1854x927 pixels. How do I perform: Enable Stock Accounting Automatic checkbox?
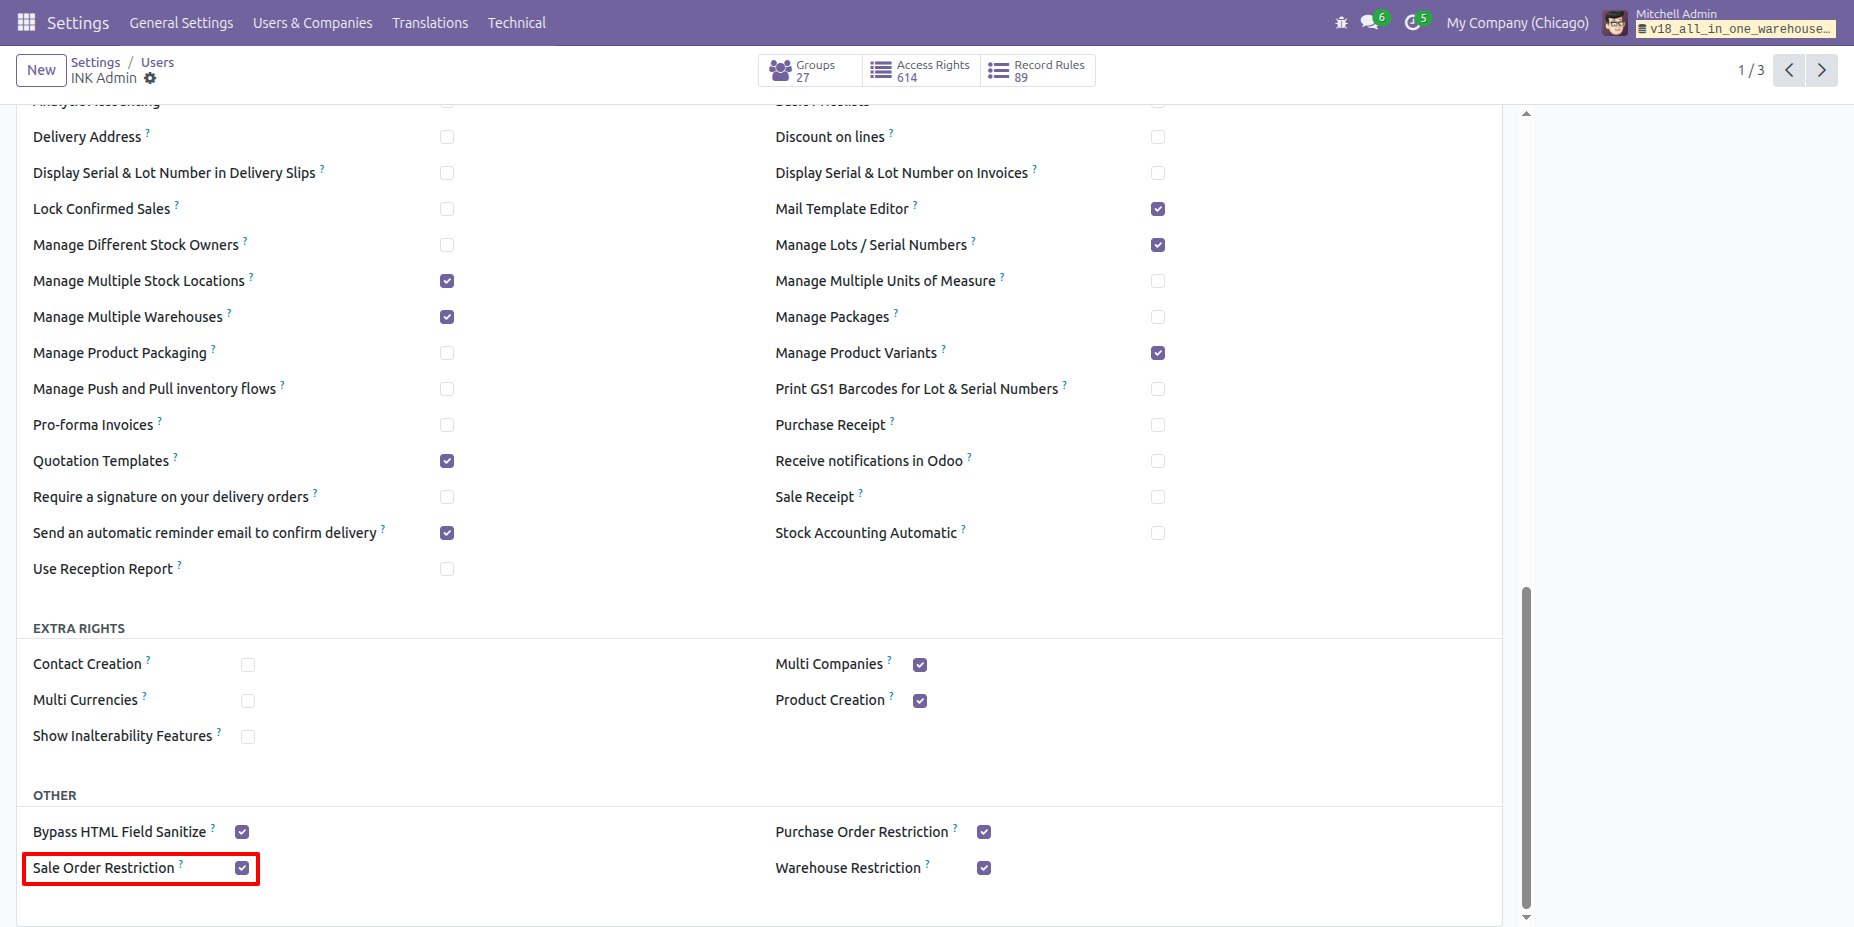click(1158, 533)
